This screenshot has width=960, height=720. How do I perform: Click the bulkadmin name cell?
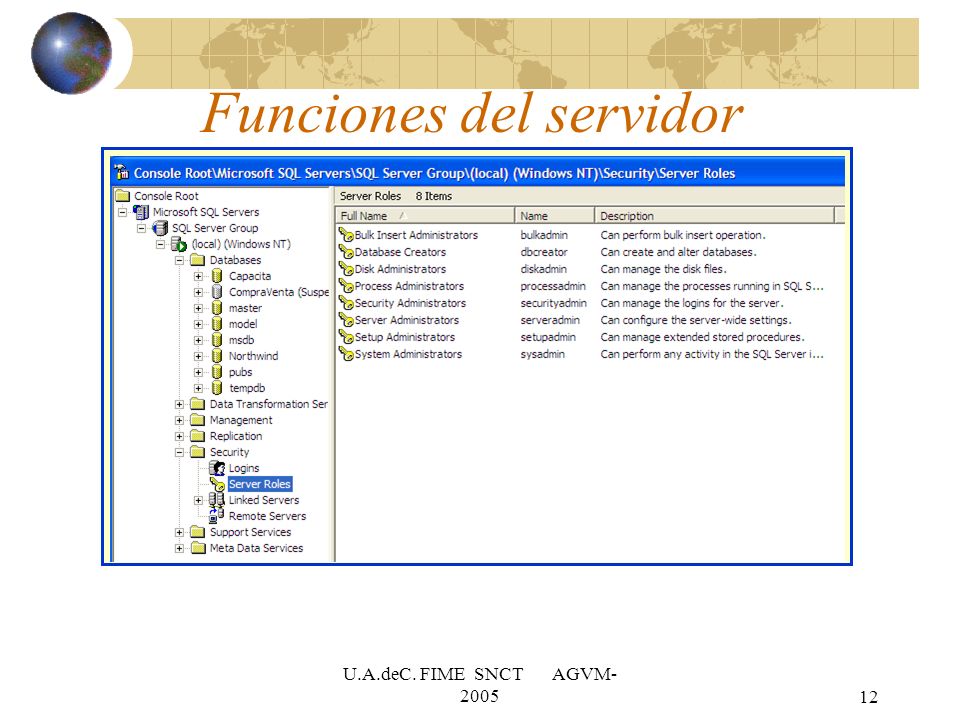pos(544,234)
